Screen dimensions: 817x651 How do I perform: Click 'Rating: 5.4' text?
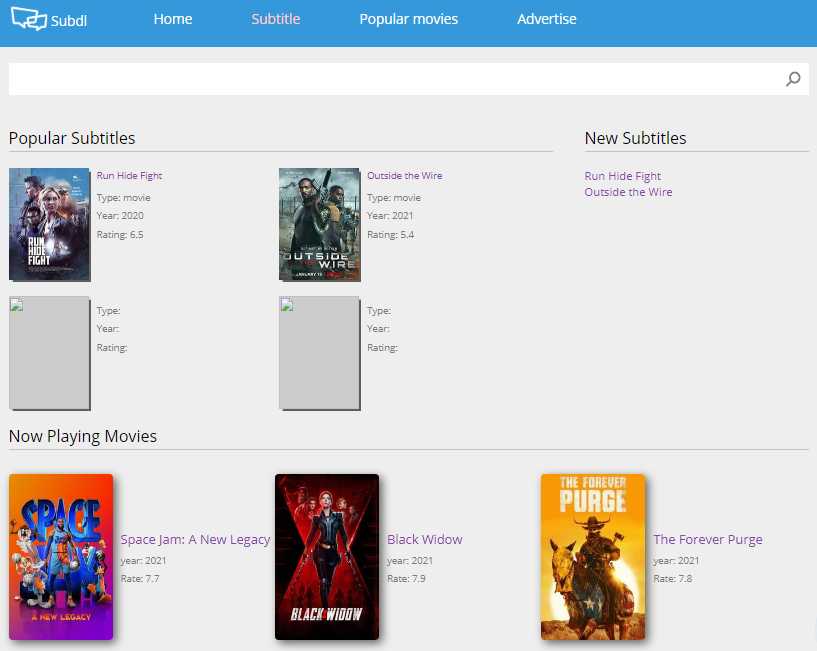coord(390,235)
